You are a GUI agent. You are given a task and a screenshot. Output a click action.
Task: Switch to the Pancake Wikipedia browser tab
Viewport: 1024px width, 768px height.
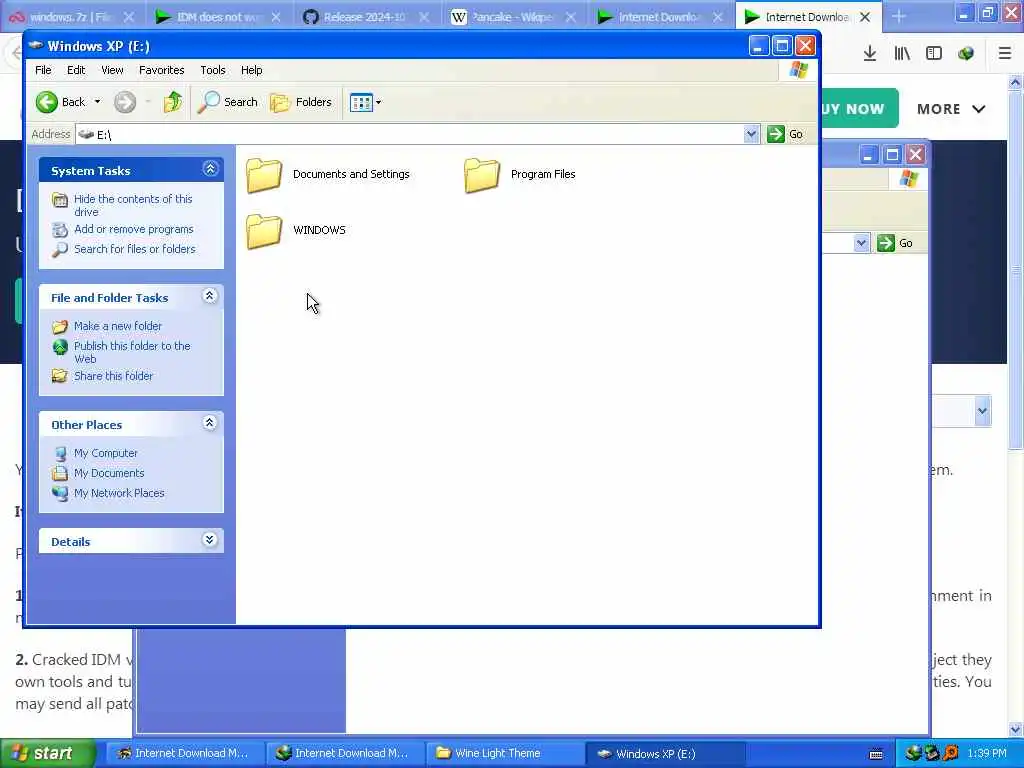pos(513,17)
